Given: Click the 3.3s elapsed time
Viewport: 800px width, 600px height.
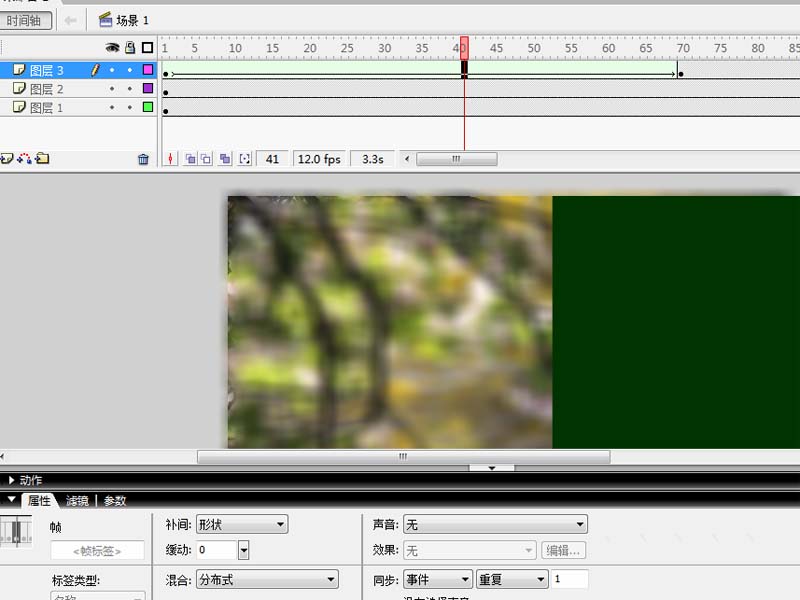Looking at the screenshot, I should pos(373,159).
